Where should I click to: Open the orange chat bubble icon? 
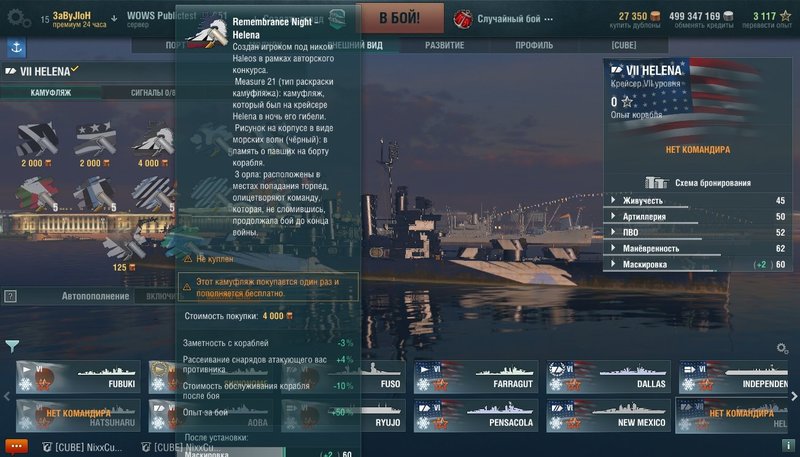coord(16,447)
